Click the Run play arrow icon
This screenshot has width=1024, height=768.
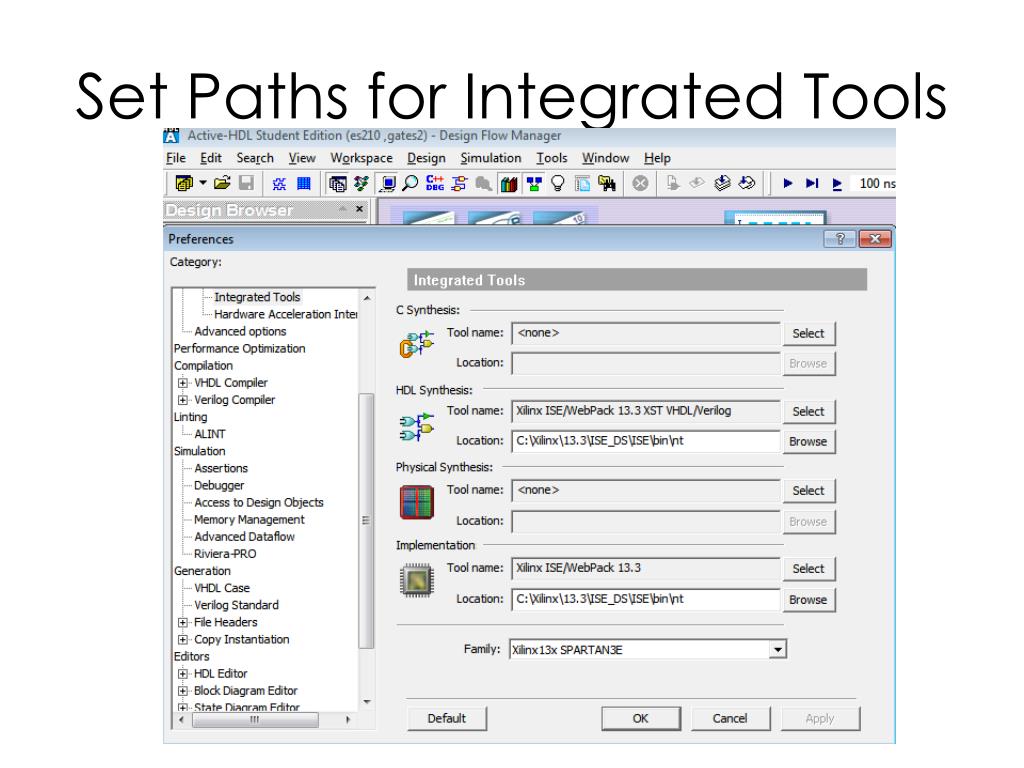[x=788, y=184]
